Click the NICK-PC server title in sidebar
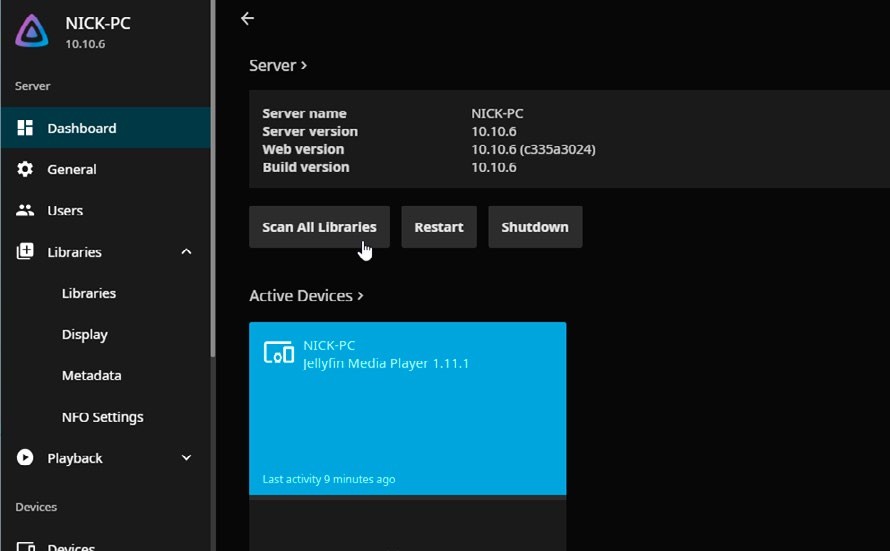This screenshot has height=551, width=890. [98, 23]
